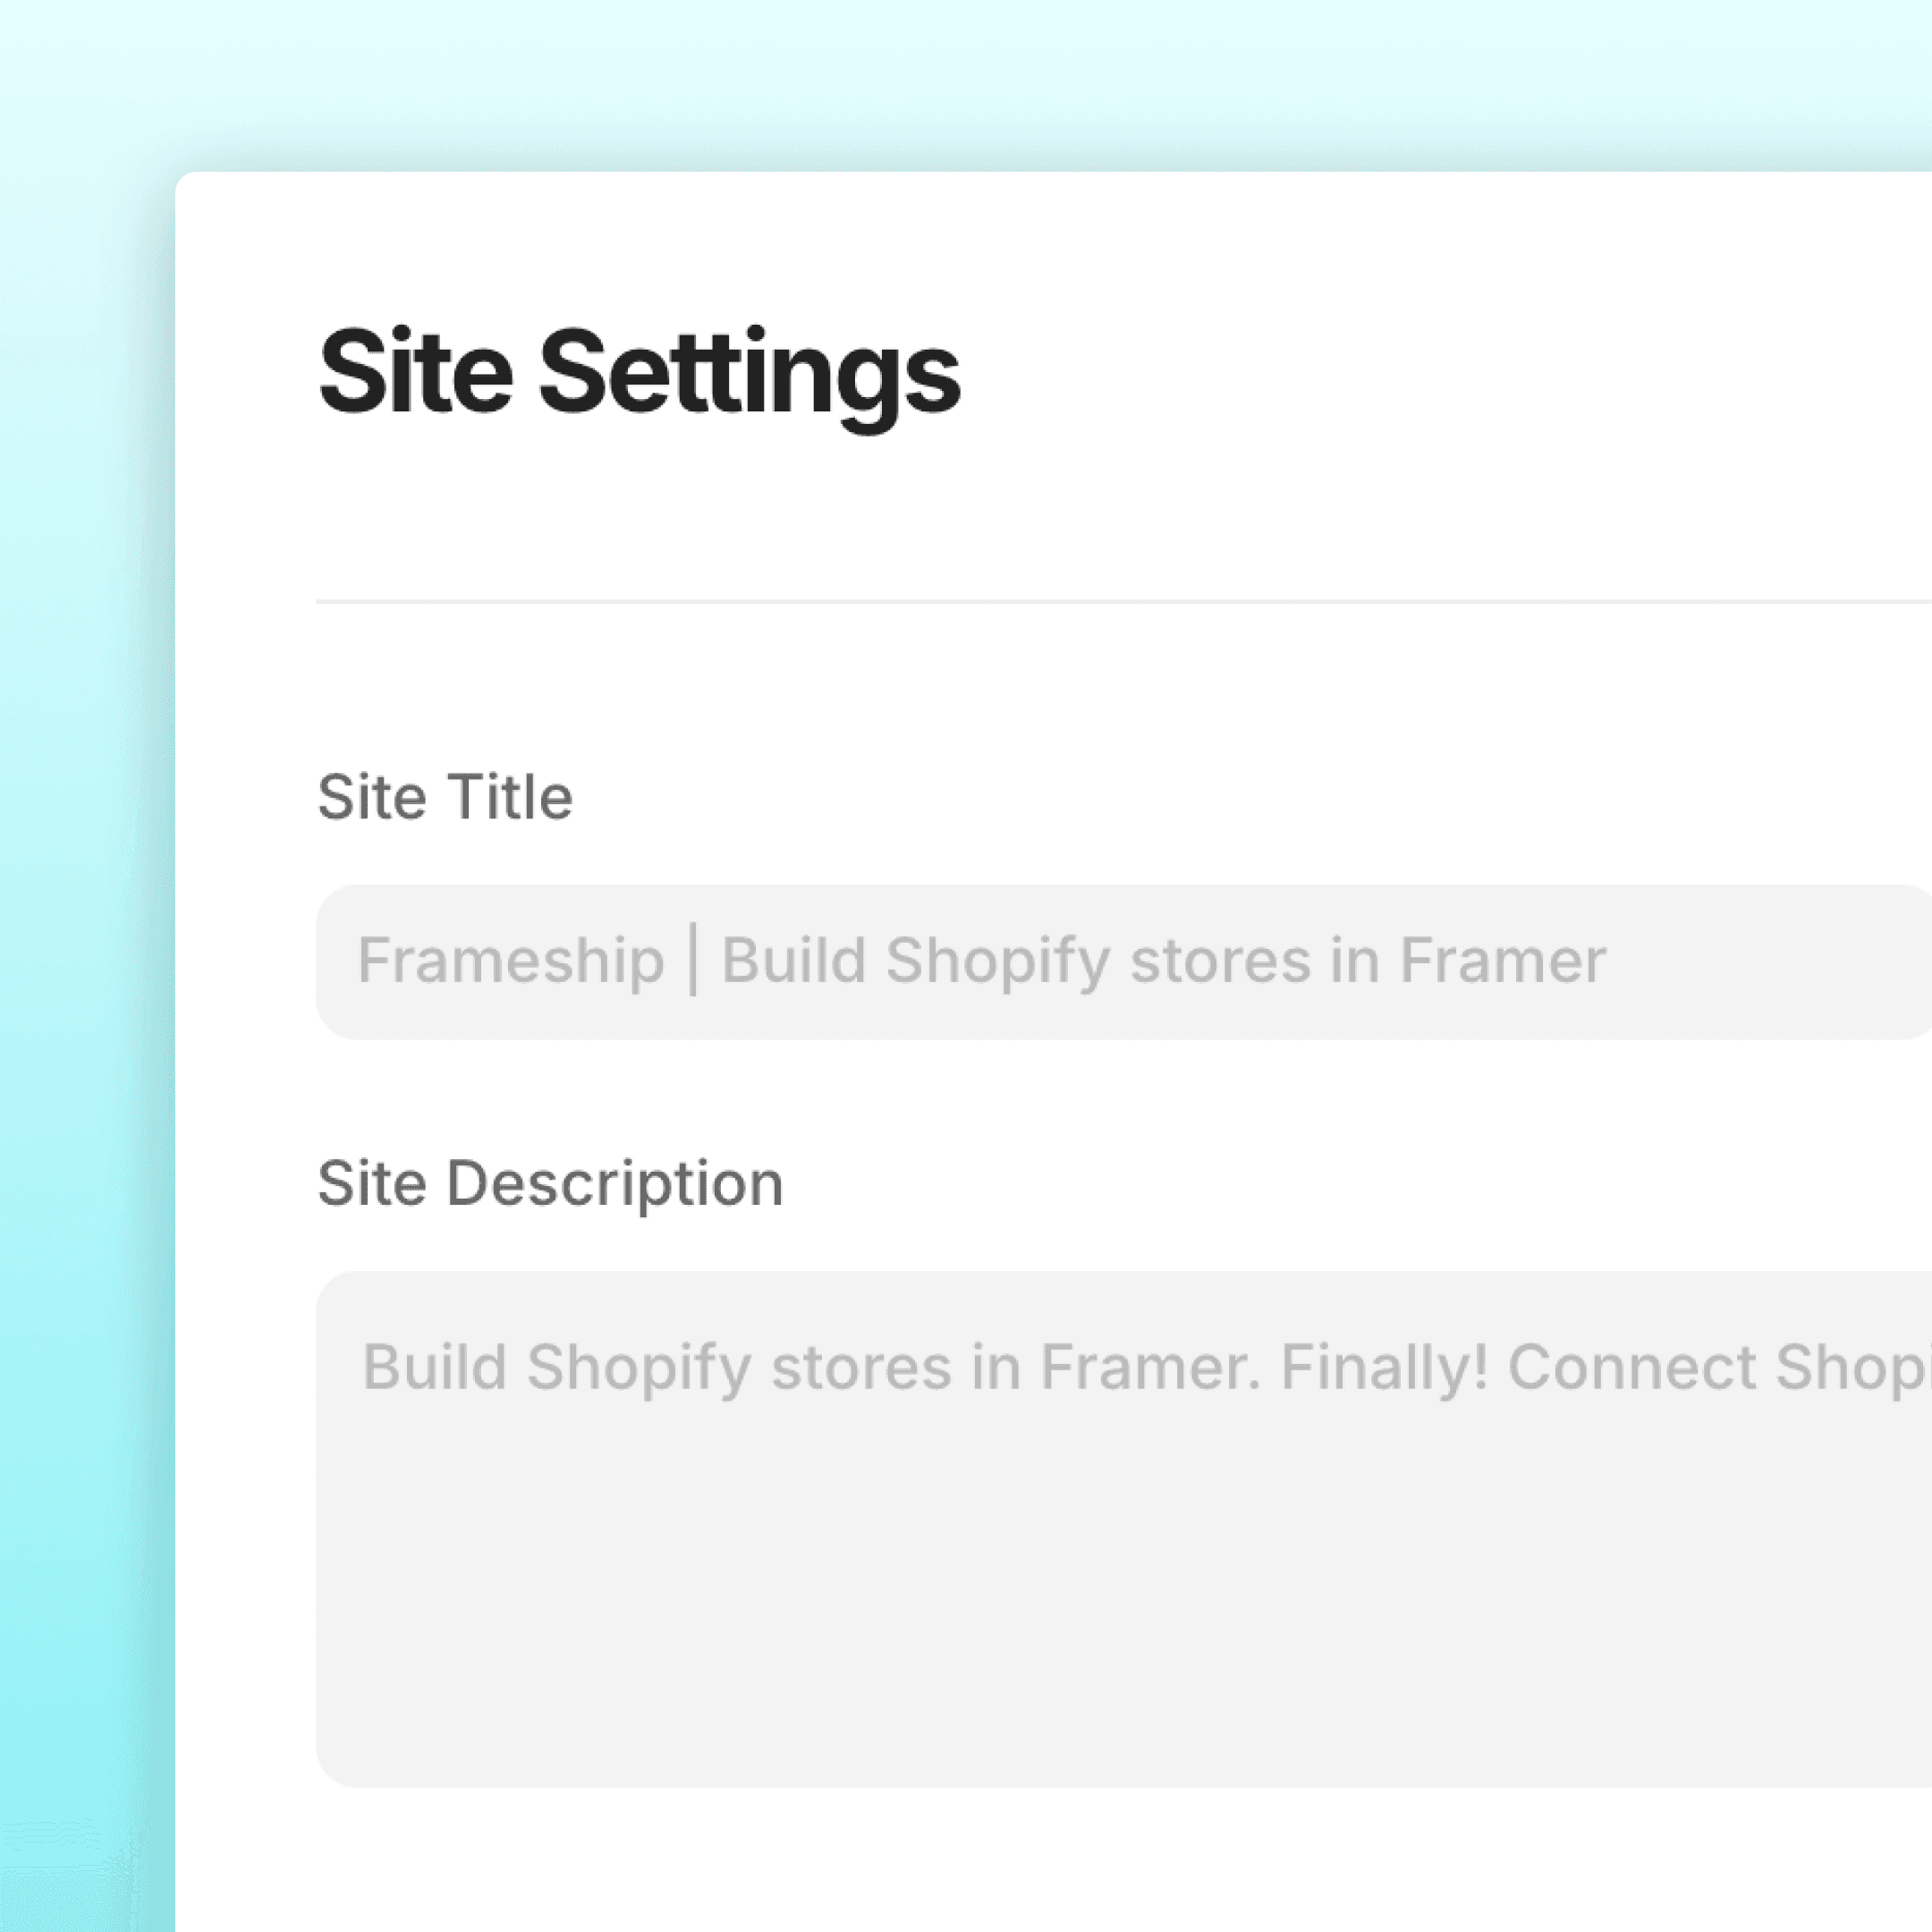Click the word 'Title' in the label
The image size is (1932, 1932).
[510, 797]
